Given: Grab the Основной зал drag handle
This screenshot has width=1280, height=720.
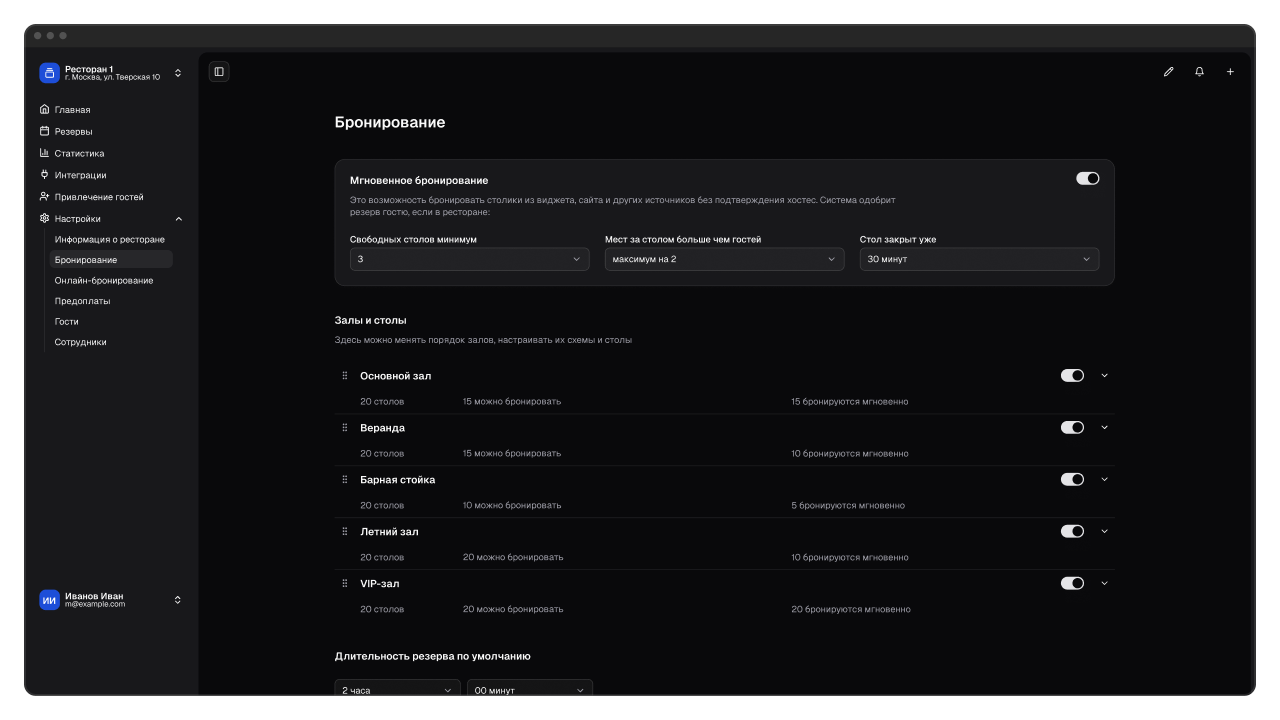Looking at the screenshot, I should pyautogui.click(x=345, y=376).
